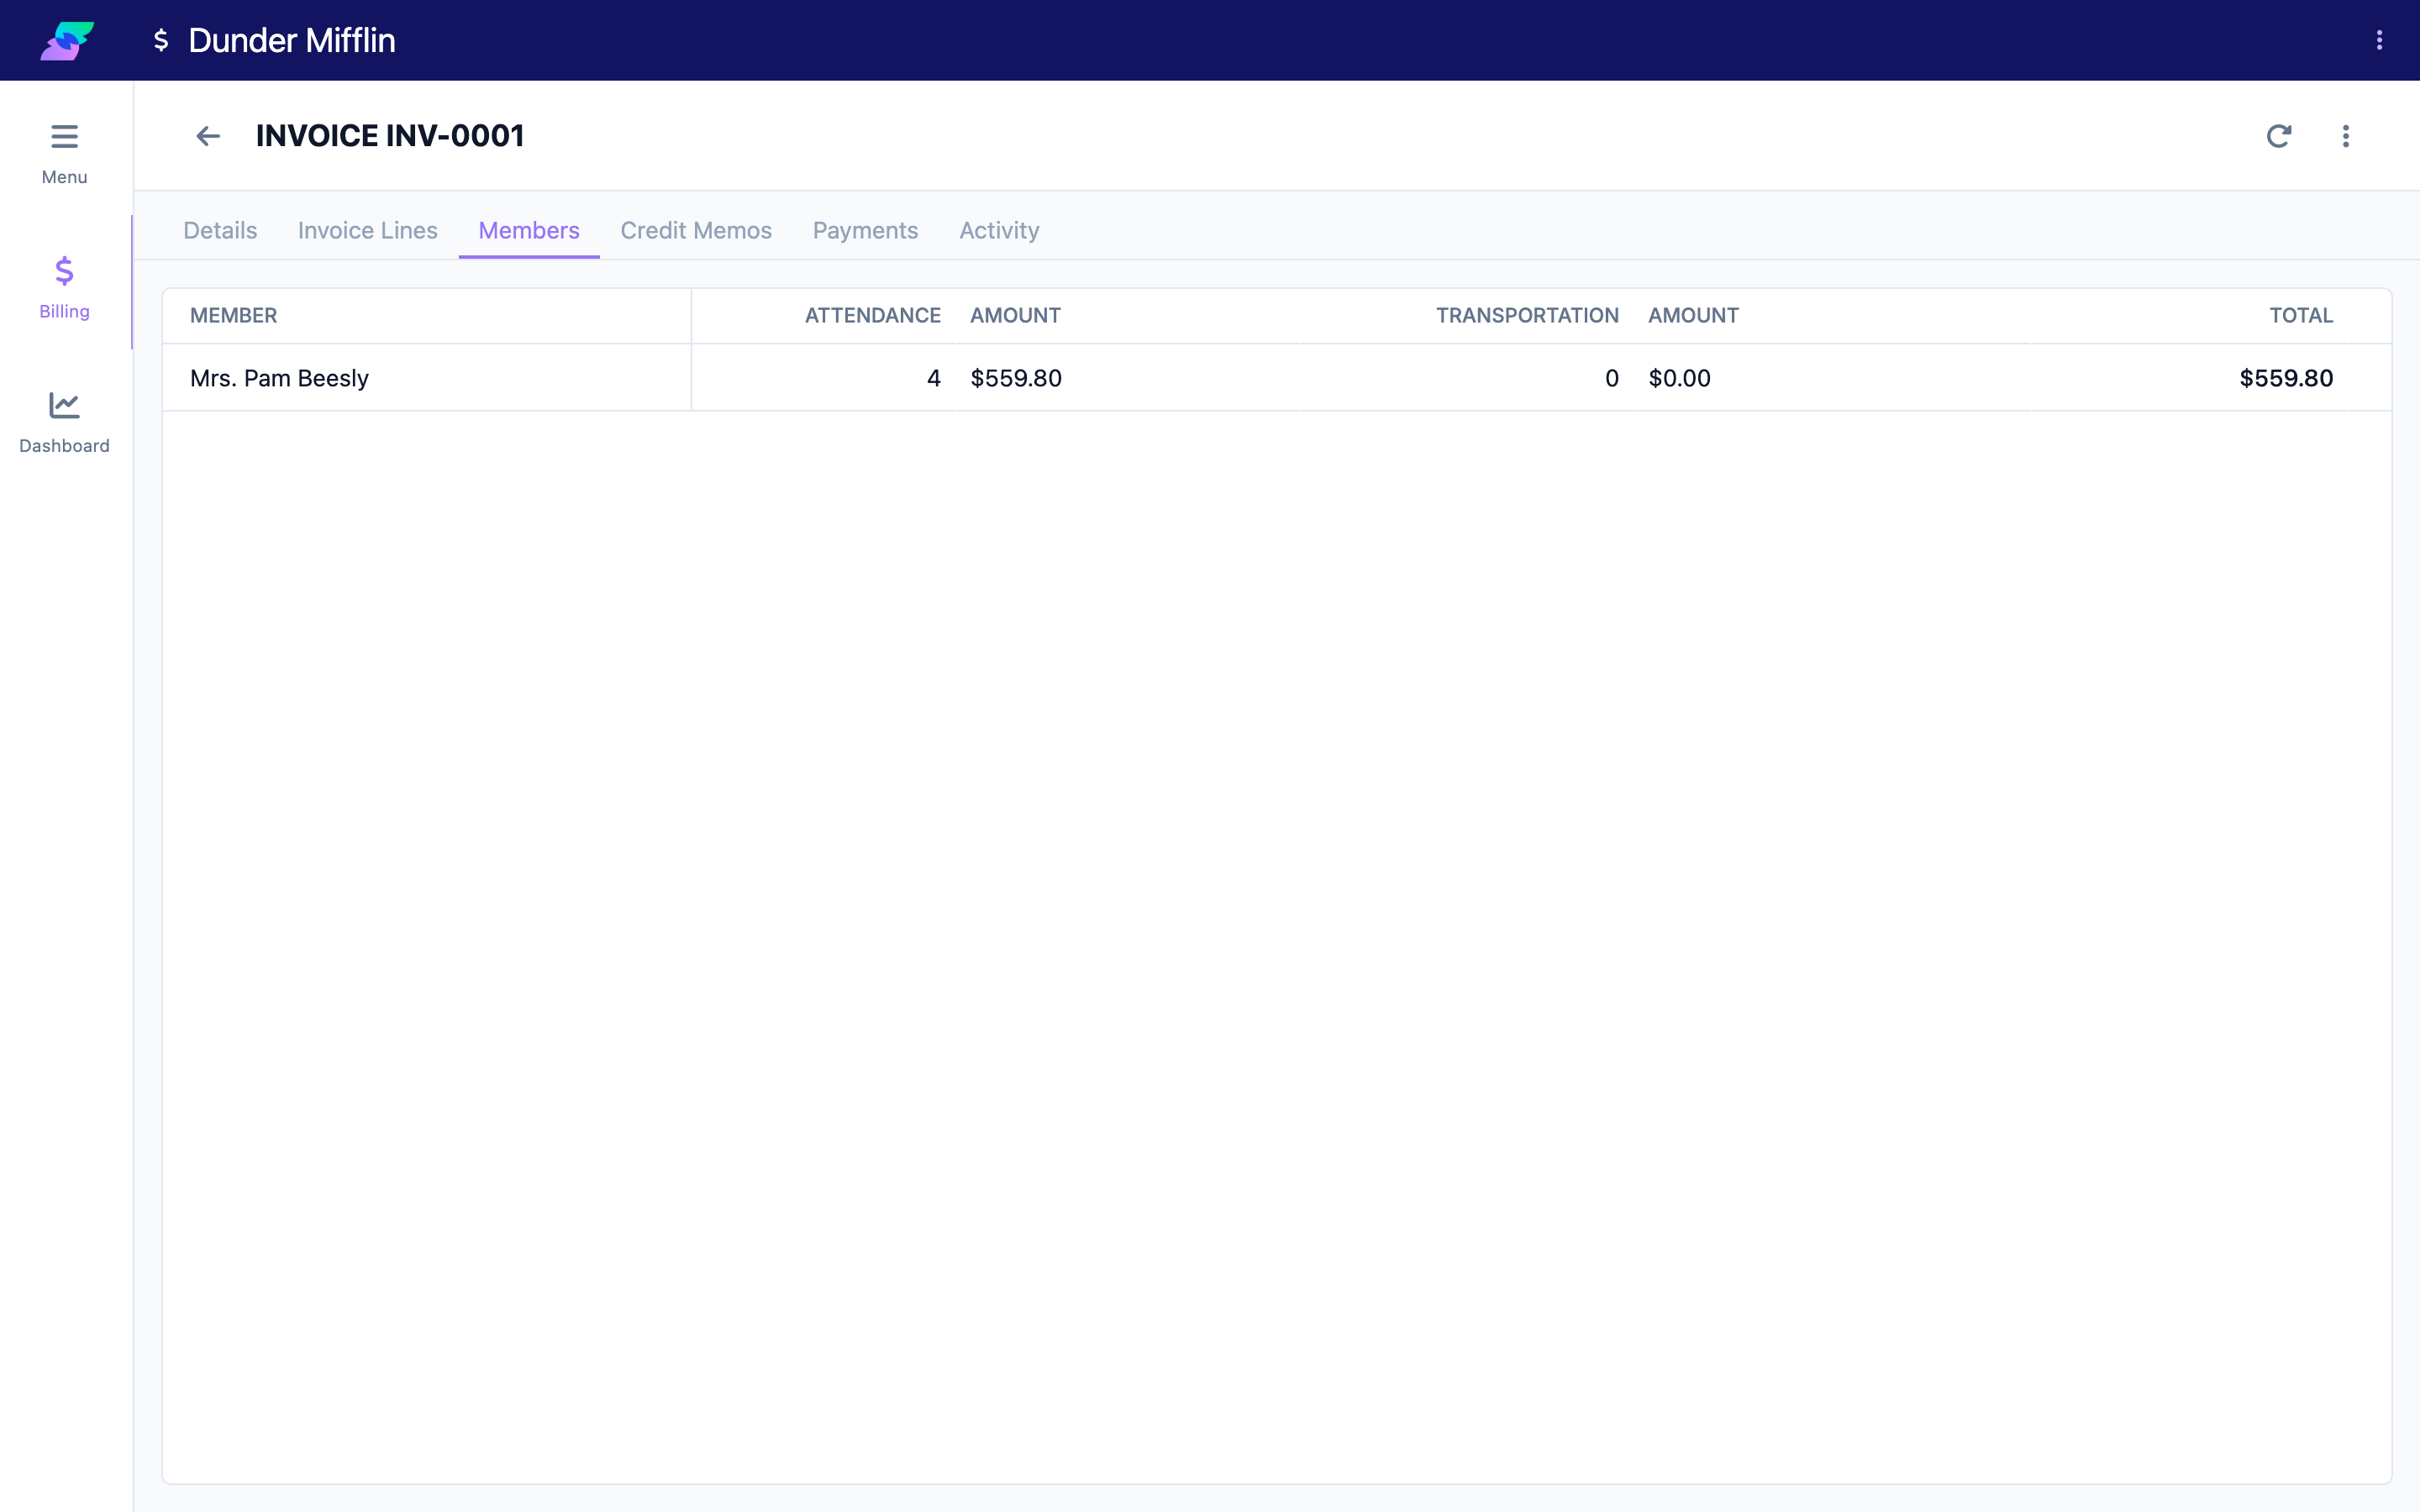This screenshot has width=2420, height=1512.
Task: Open the Billing section in sidebar
Action: pos(64,285)
